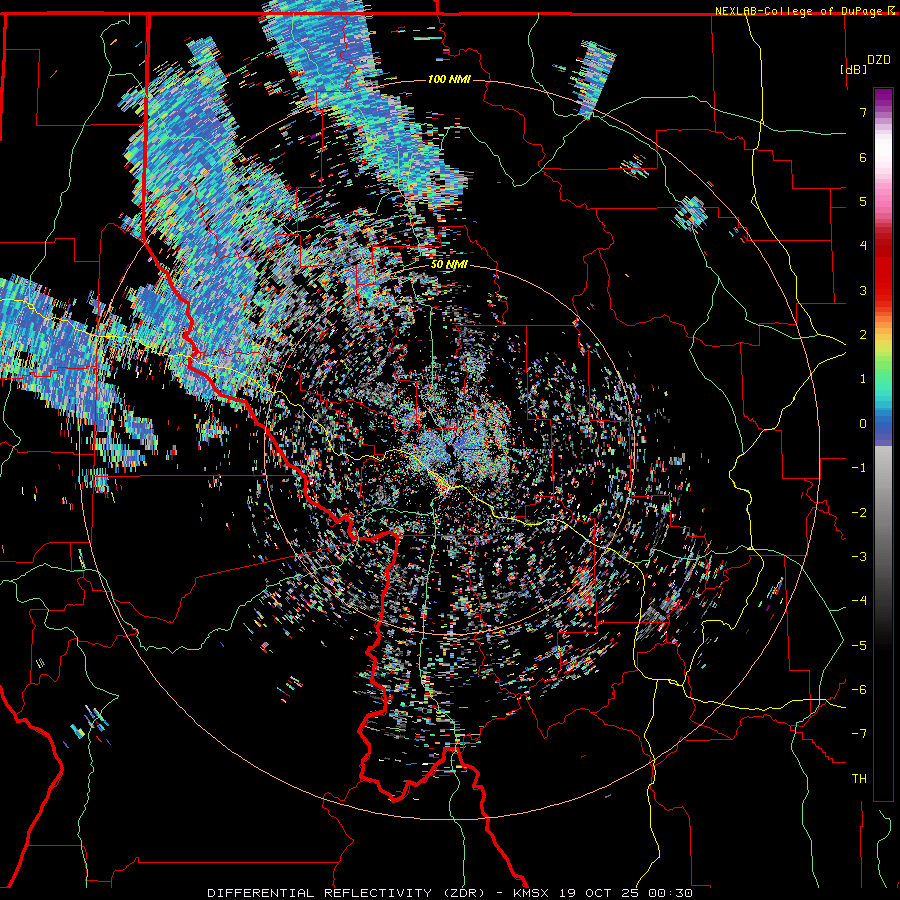Click the 00:30 timestamp text
This screenshot has height=900, width=900.
[x=670, y=893]
